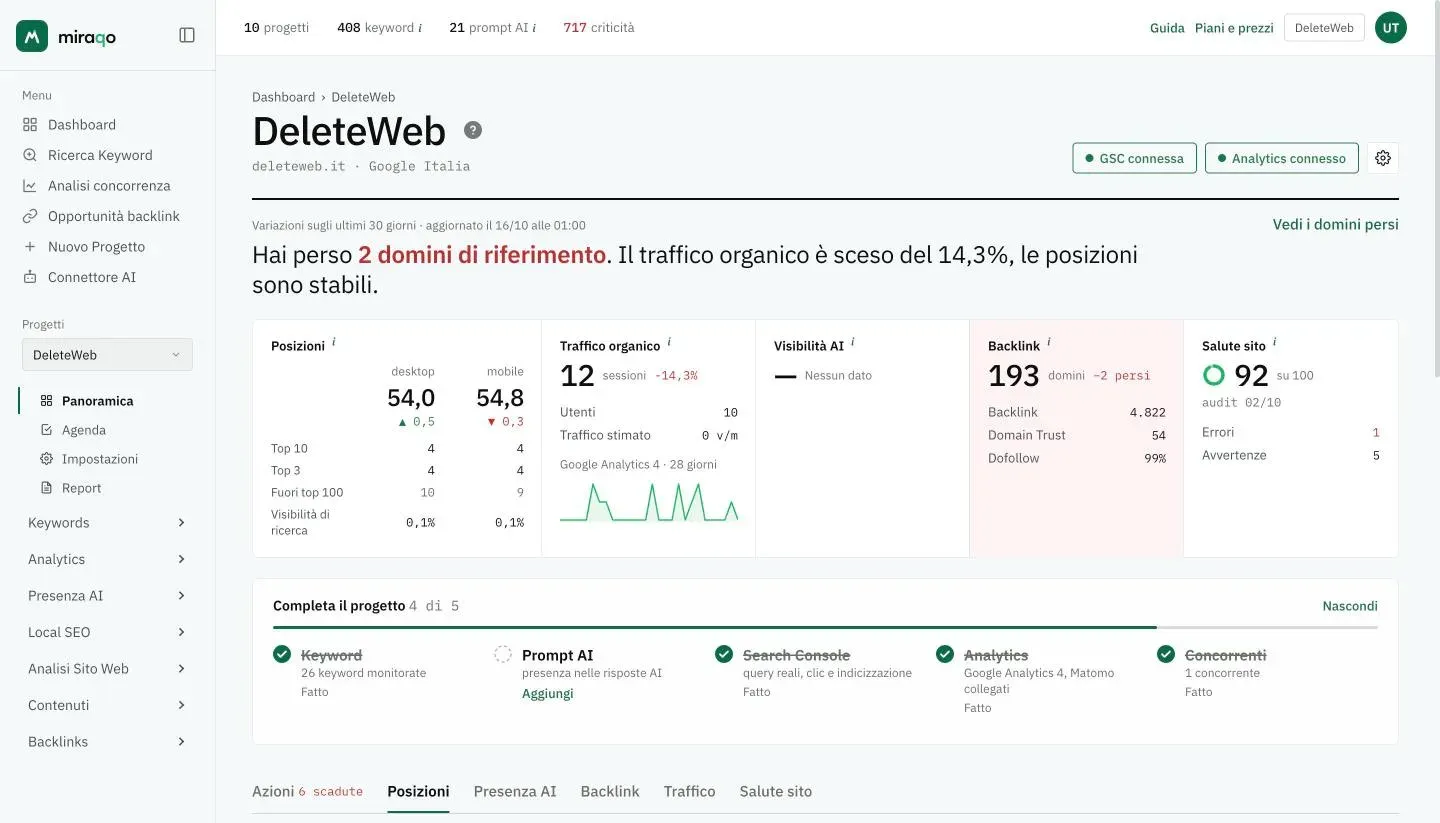Click info icon next to Posizioni card
Viewport: 1440px width, 823px height.
(x=334, y=342)
